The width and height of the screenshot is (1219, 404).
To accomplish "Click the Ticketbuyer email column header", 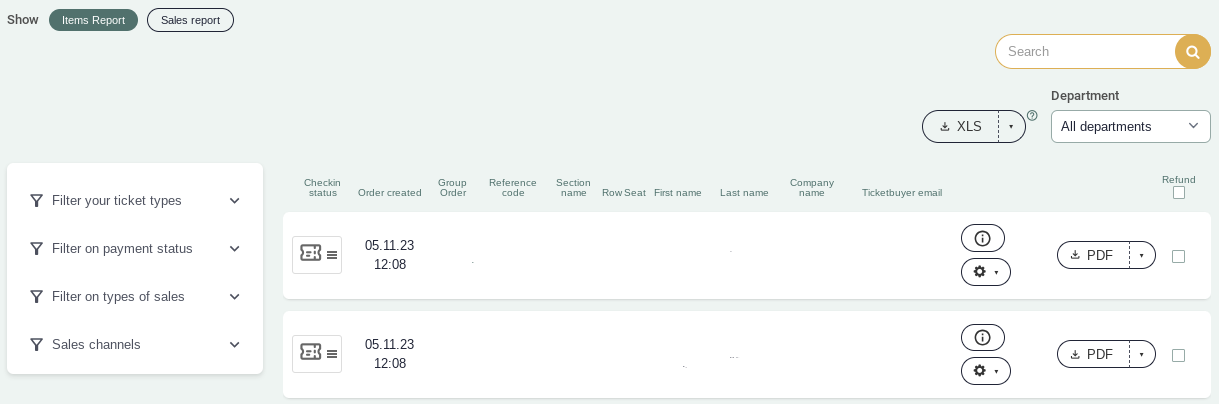I will pos(902,193).
